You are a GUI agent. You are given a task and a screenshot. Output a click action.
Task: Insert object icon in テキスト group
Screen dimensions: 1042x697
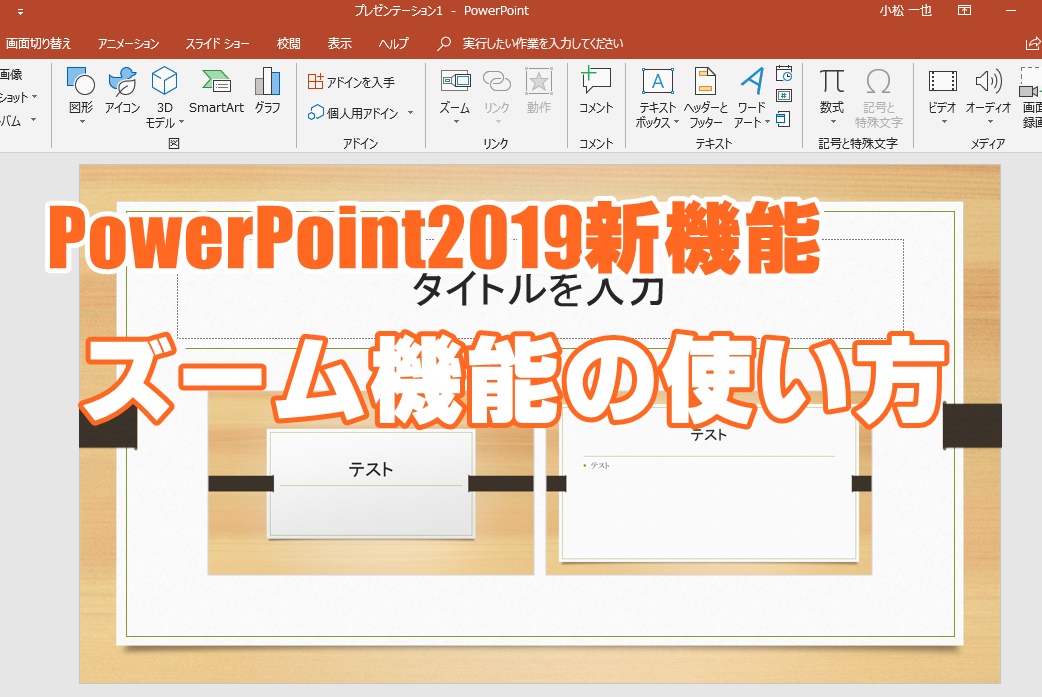point(783,120)
